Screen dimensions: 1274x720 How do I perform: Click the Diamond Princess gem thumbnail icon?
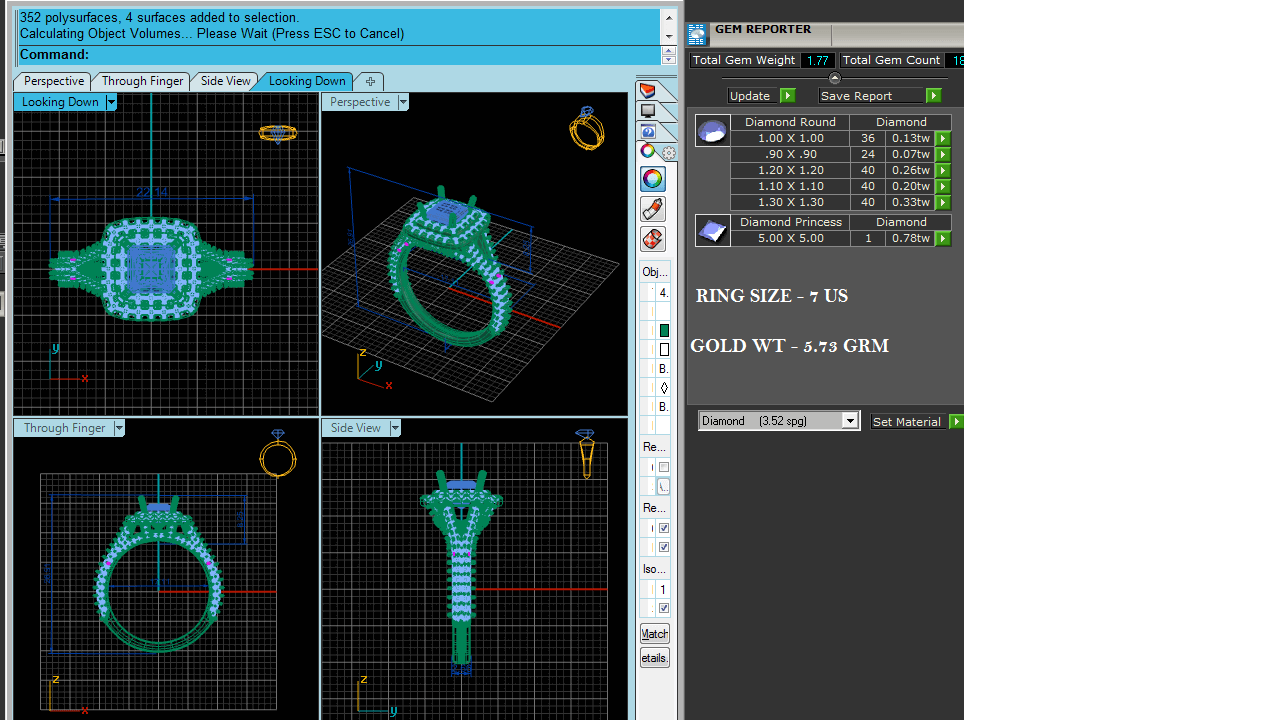point(712,231)
